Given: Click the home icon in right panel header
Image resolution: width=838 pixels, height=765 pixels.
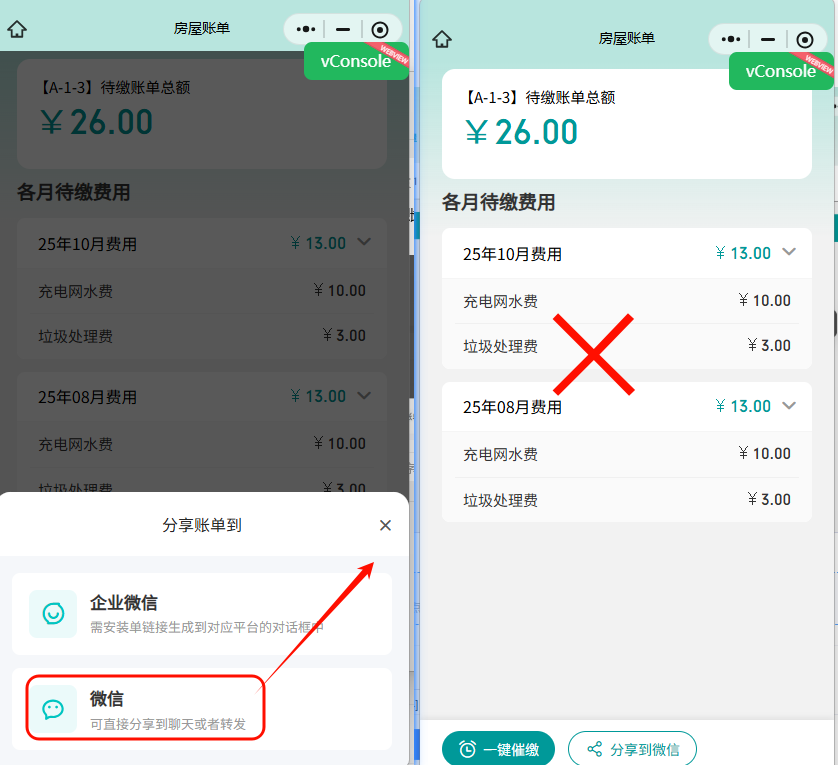Looking at the screenshot, I should [442, 39].
